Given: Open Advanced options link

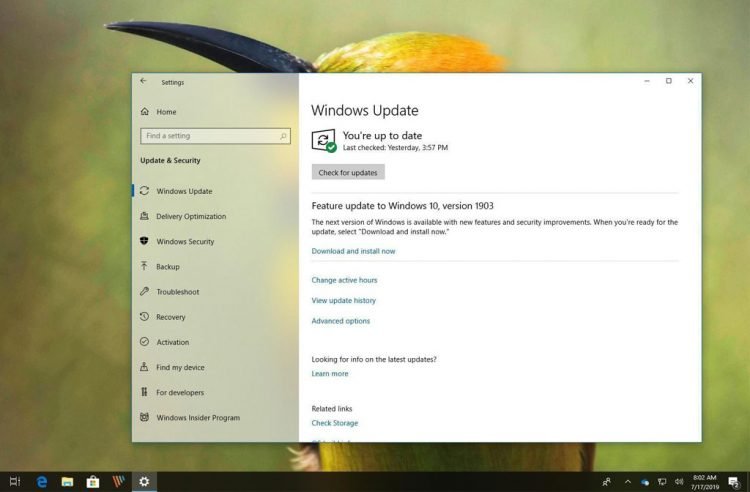Looking at the screenshot, I should coord(340,321).
